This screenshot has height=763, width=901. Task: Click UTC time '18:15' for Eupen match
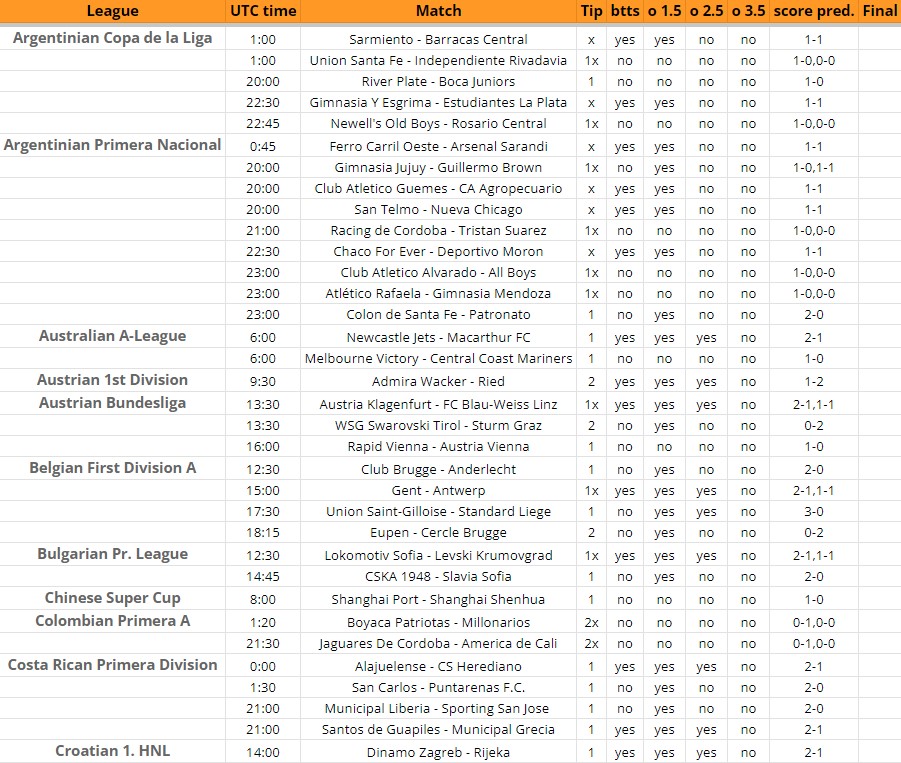point(263,533)
